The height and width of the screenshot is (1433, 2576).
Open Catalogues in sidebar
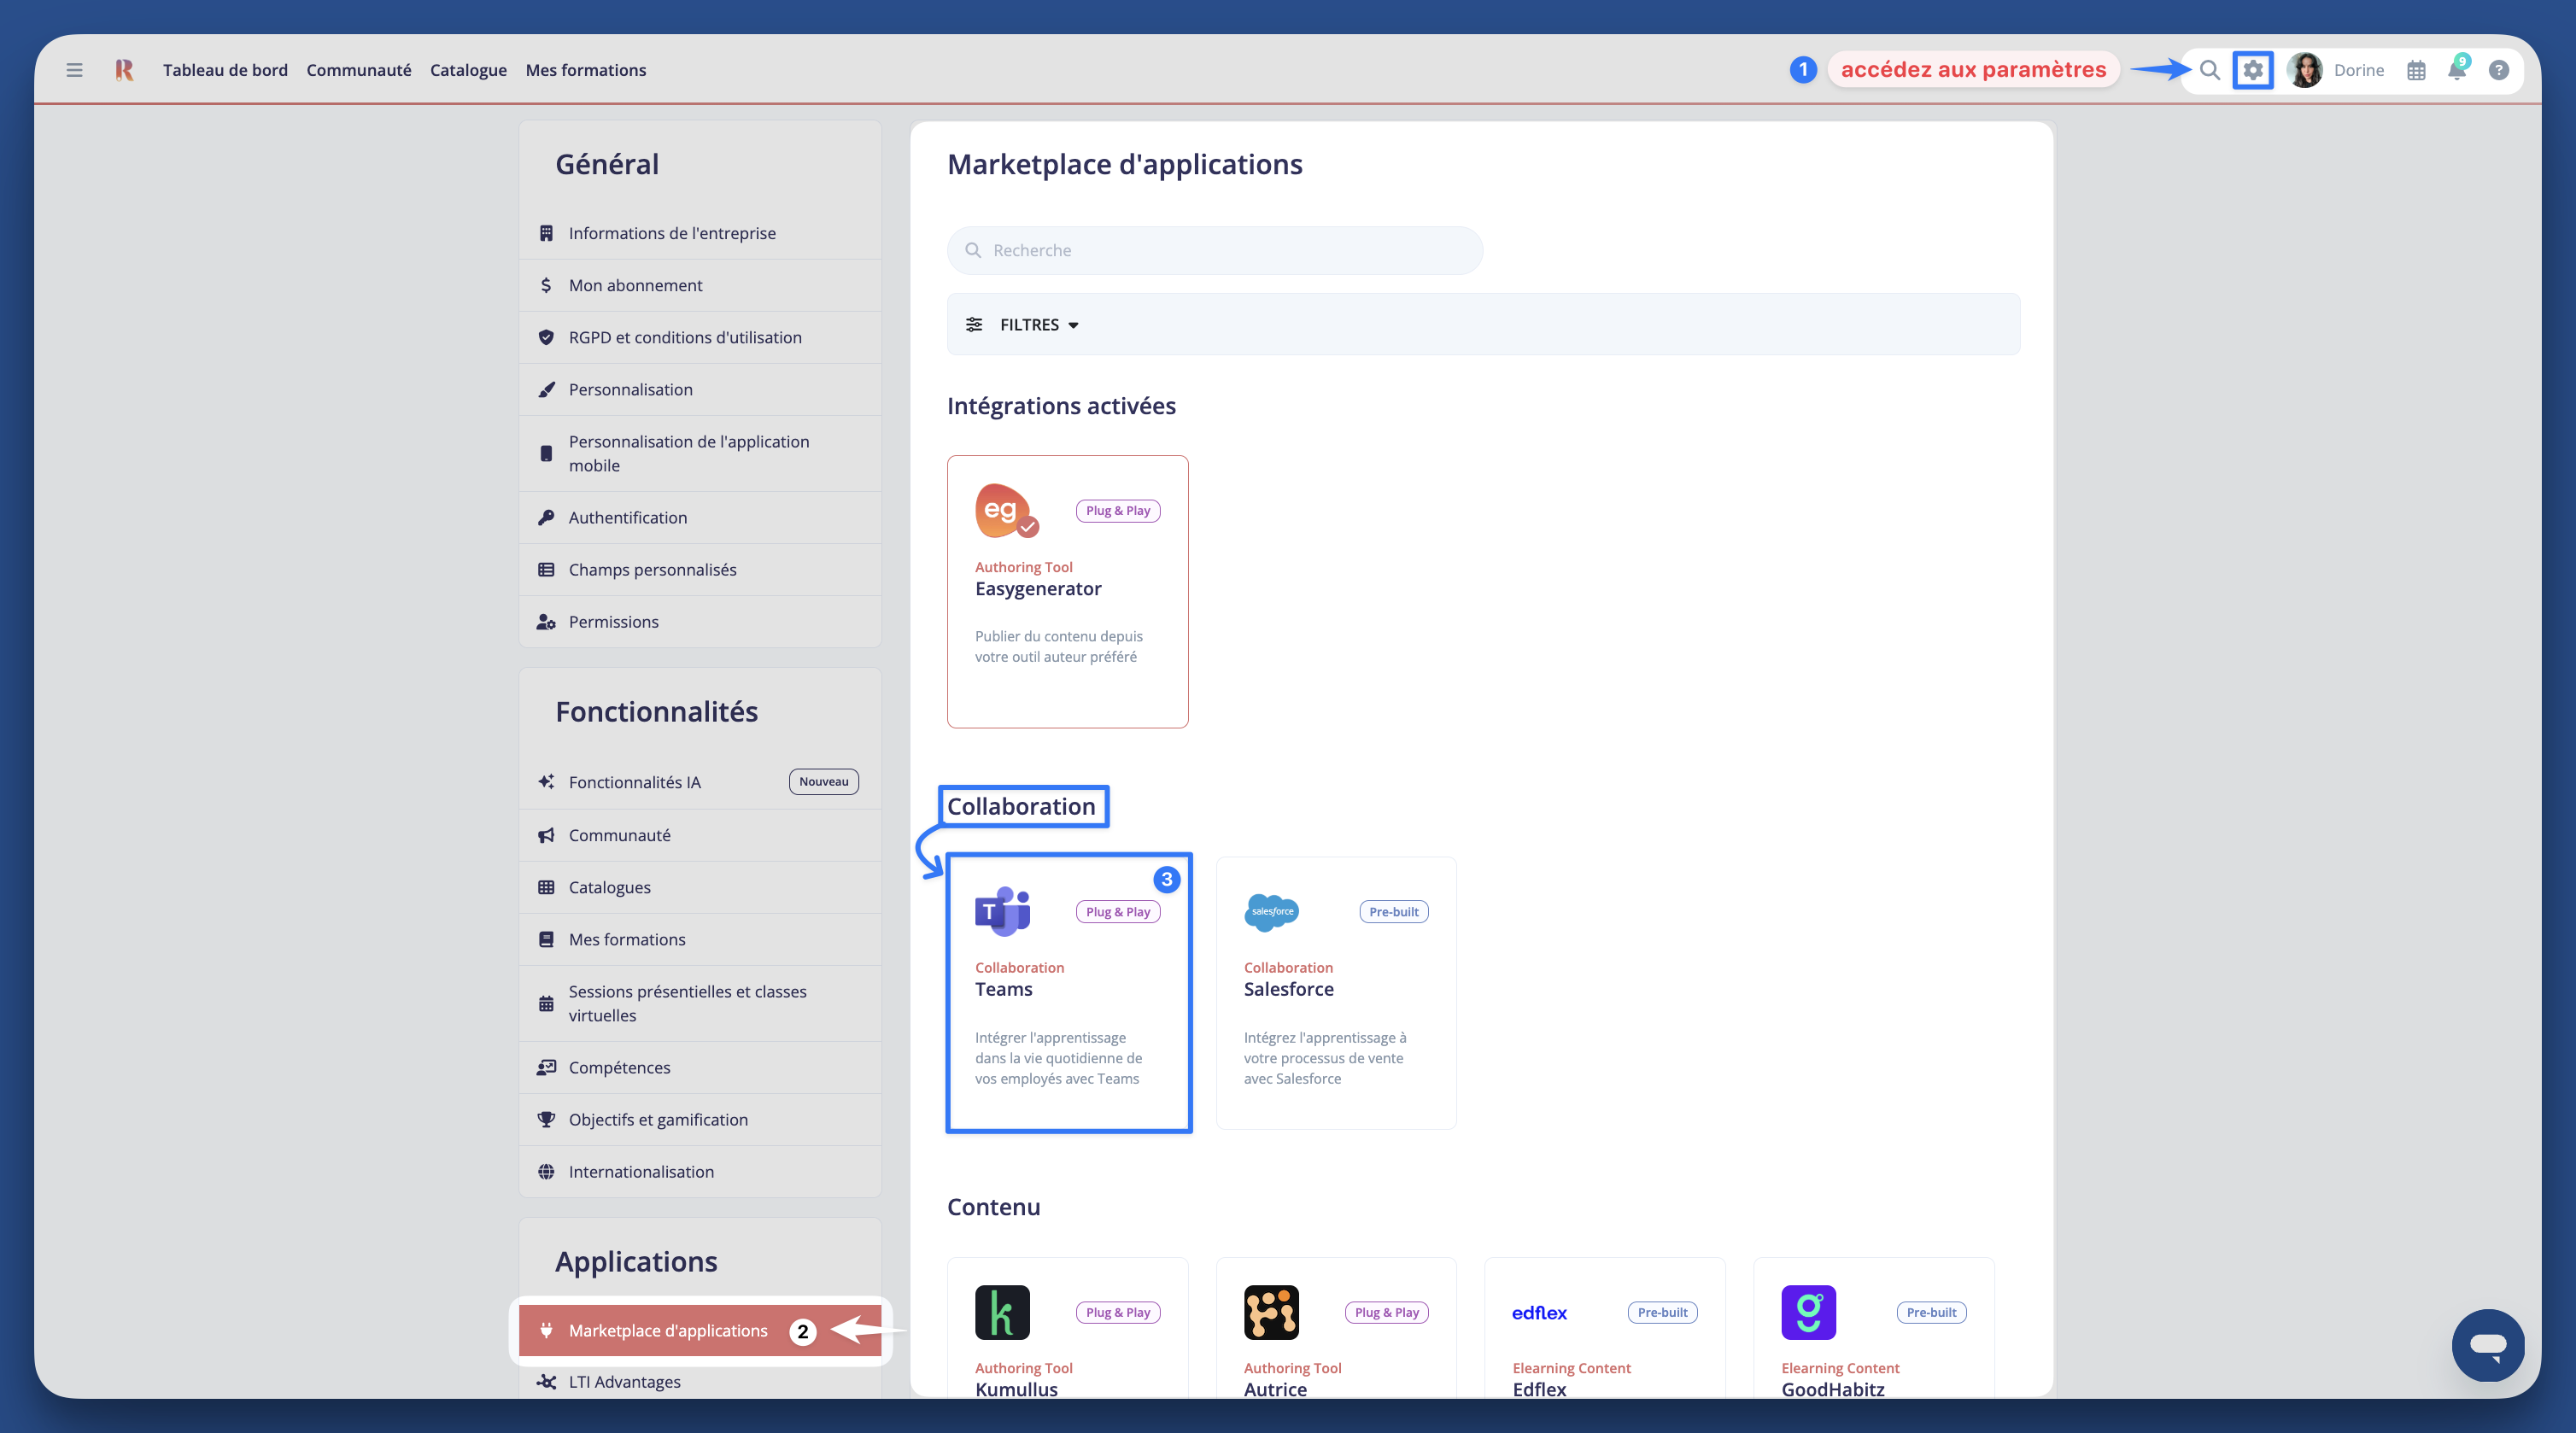(700, 887)
